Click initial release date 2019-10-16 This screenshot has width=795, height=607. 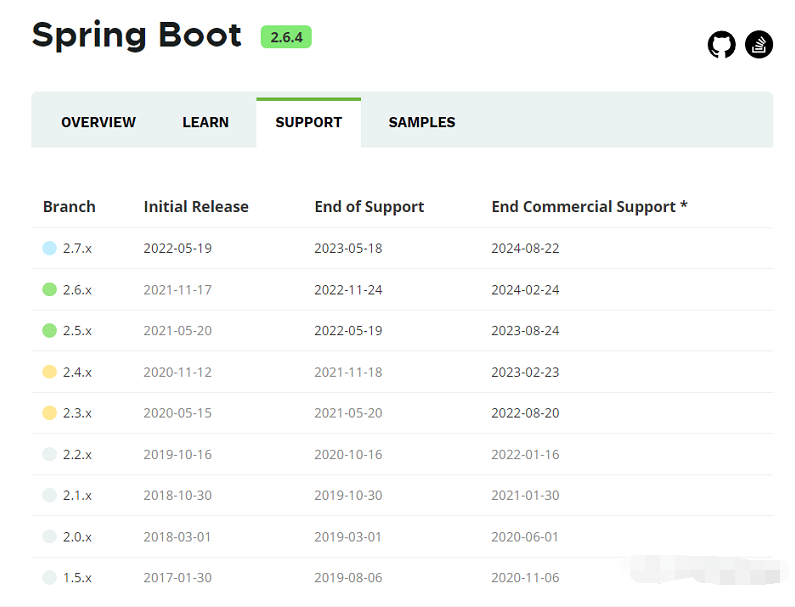point(177,454)
